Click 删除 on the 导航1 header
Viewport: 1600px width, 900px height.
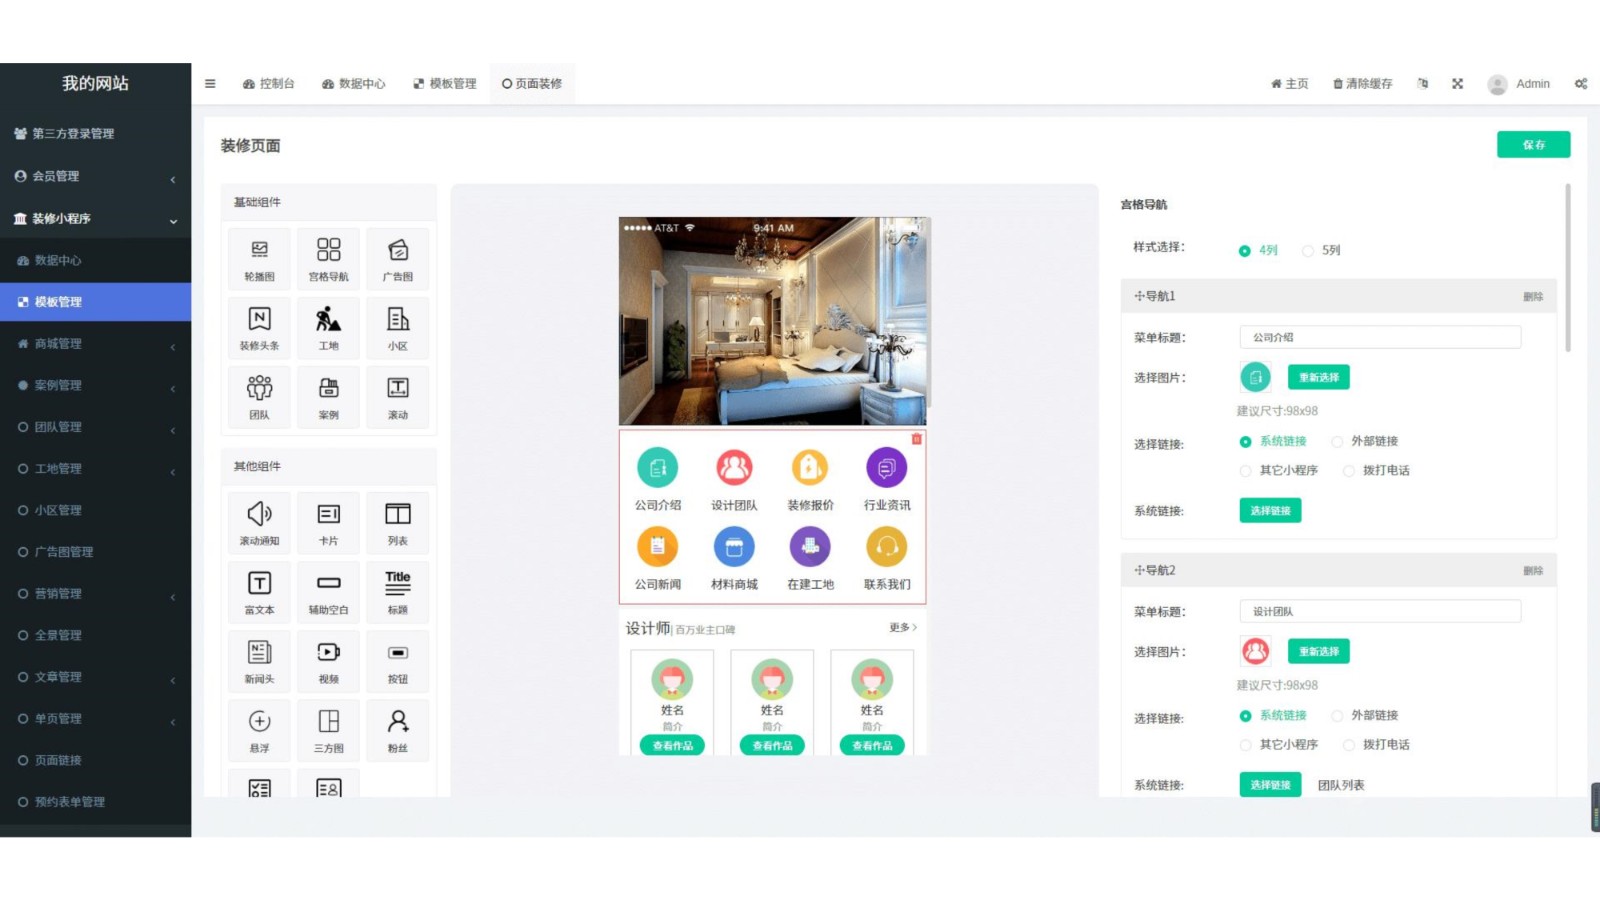pyautogui.click(x=1533, y=297)
